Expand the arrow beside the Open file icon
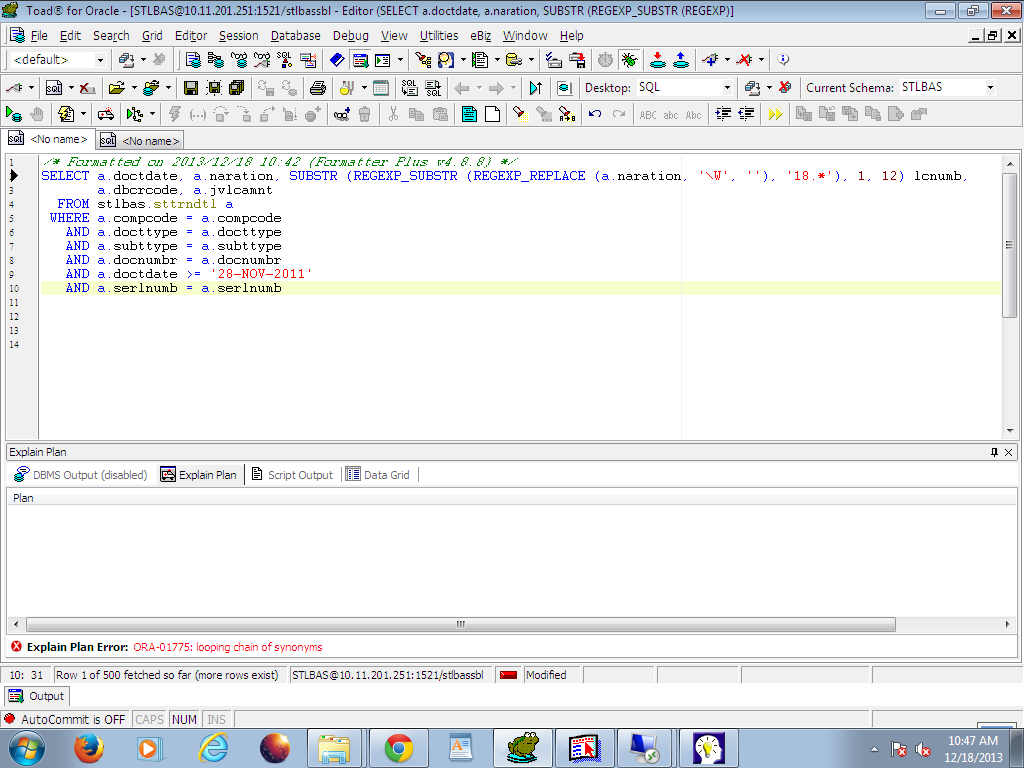This screenshot has width=1024, height=768. click(x=134, y=88)
